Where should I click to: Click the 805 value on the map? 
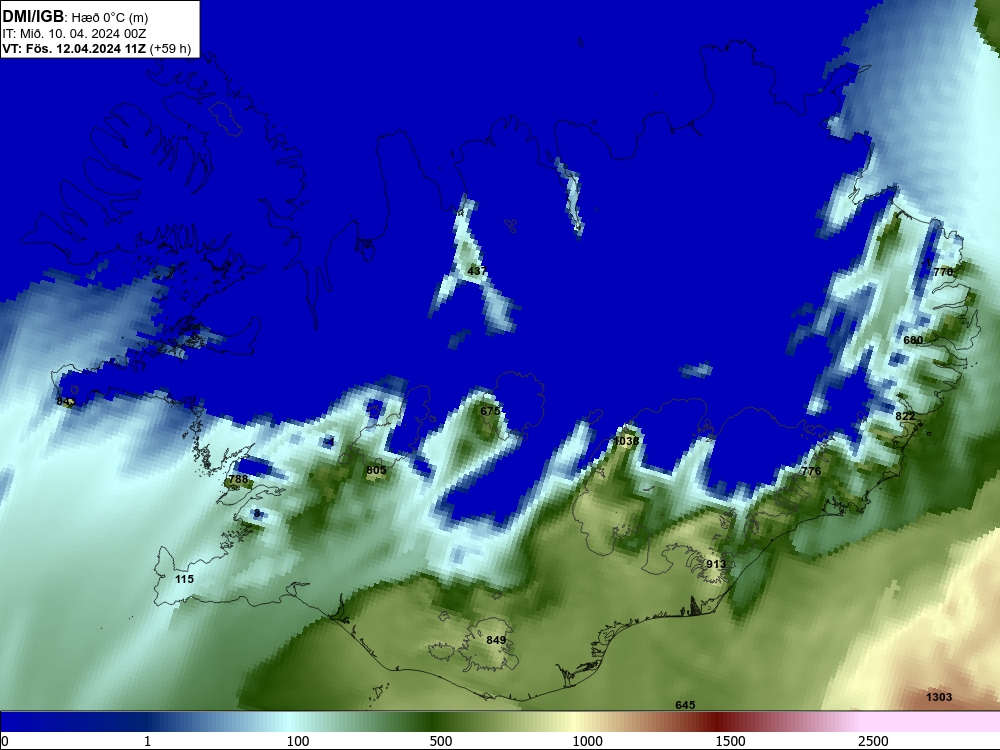(376, 471)
